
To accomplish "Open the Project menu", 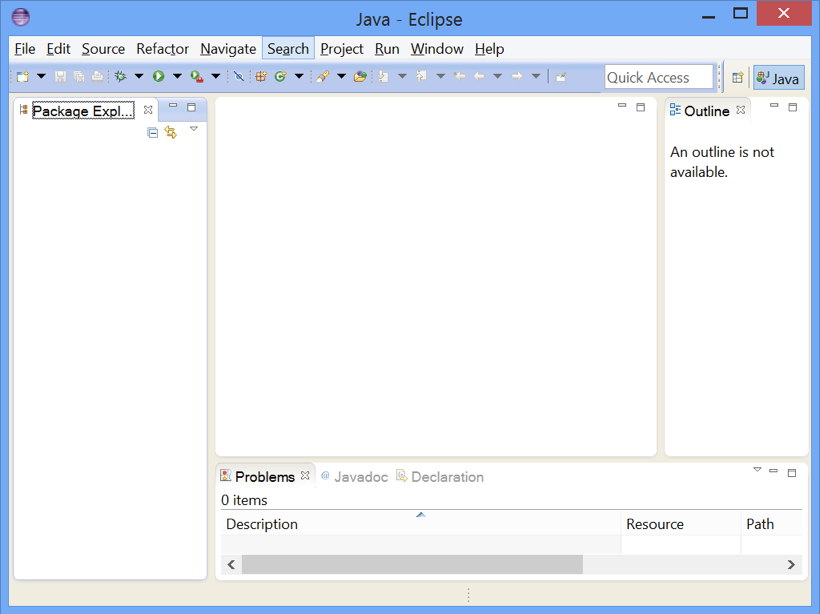I will (341, 49).
